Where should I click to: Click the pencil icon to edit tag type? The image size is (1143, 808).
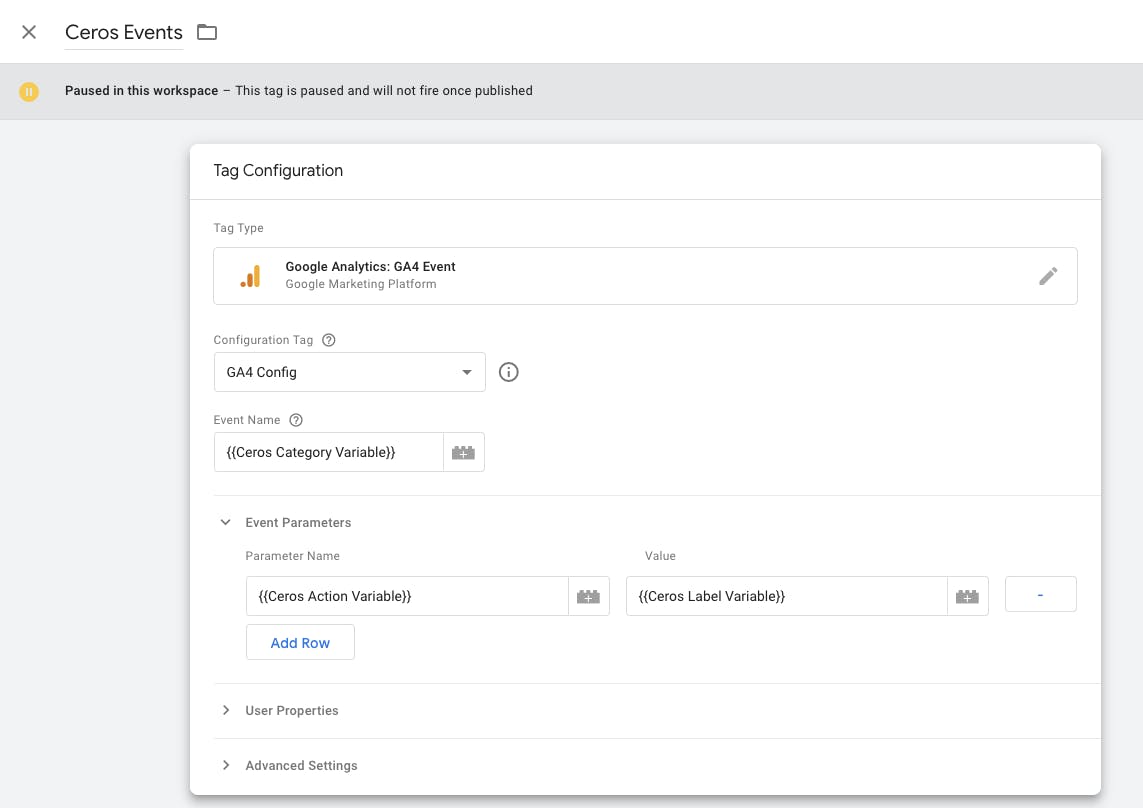click(x=1047, y=276)
